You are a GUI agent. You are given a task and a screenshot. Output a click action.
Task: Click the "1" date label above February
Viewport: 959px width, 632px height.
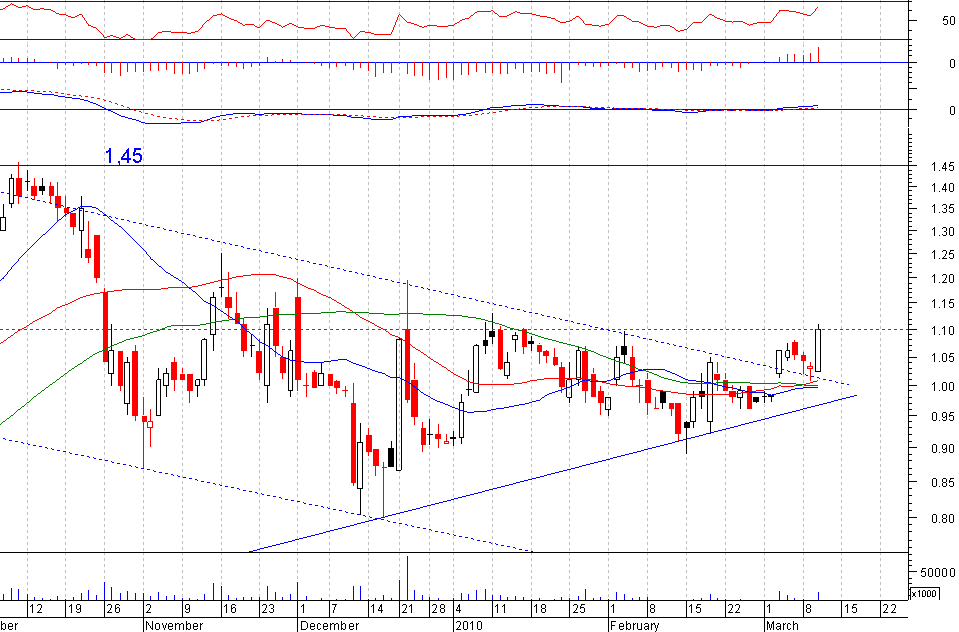point(613,609)
